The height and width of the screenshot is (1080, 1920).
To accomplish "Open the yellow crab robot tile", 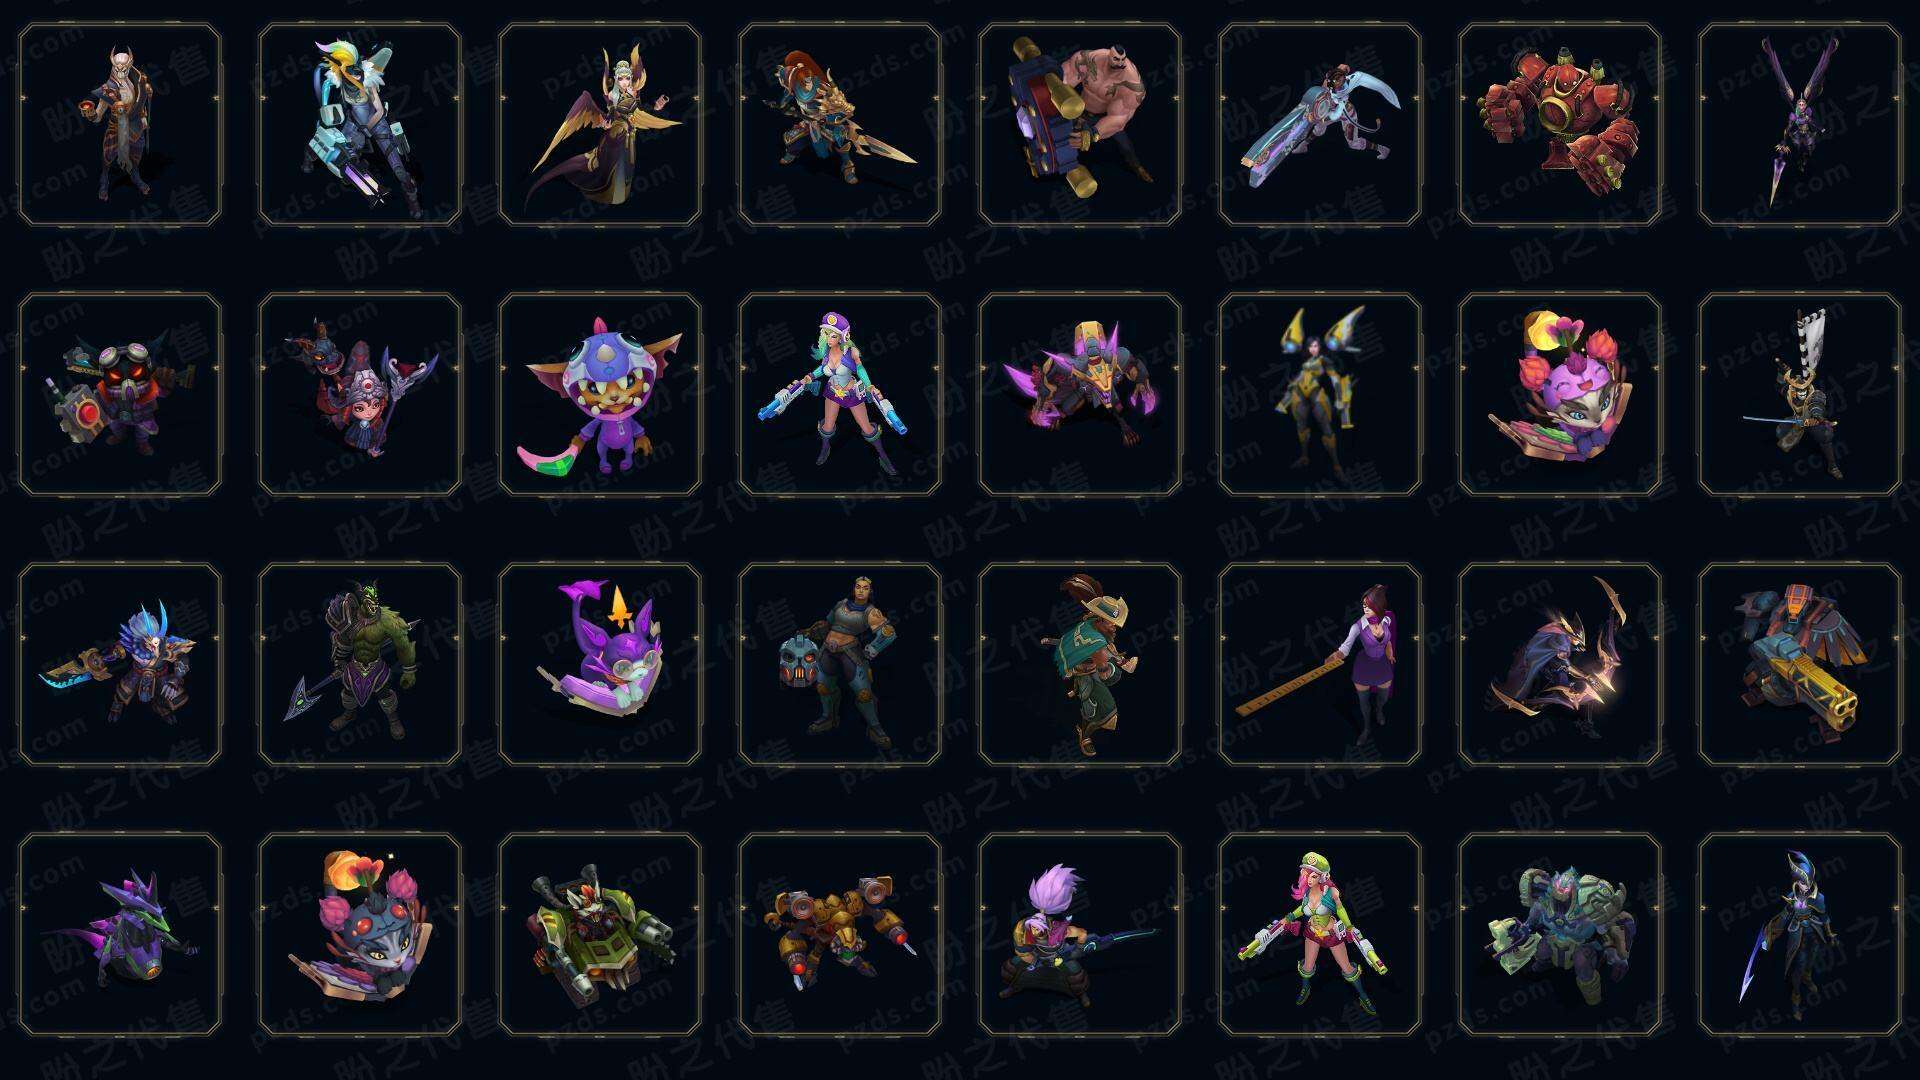I will (840, 934).
